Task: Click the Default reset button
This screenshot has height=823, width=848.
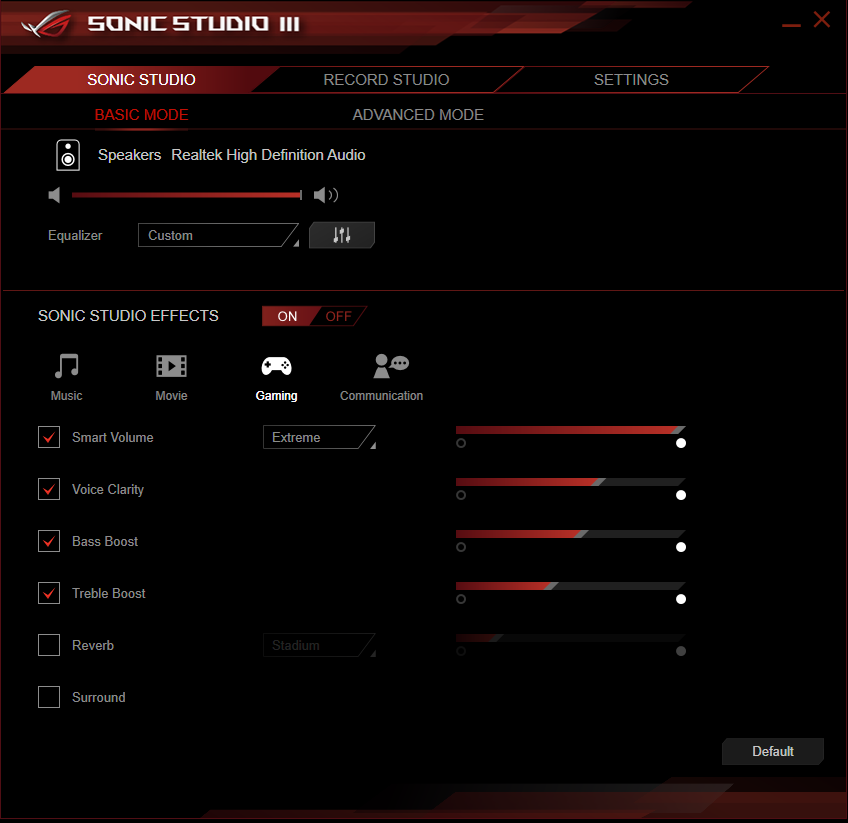Action: (x=773, y=751)
